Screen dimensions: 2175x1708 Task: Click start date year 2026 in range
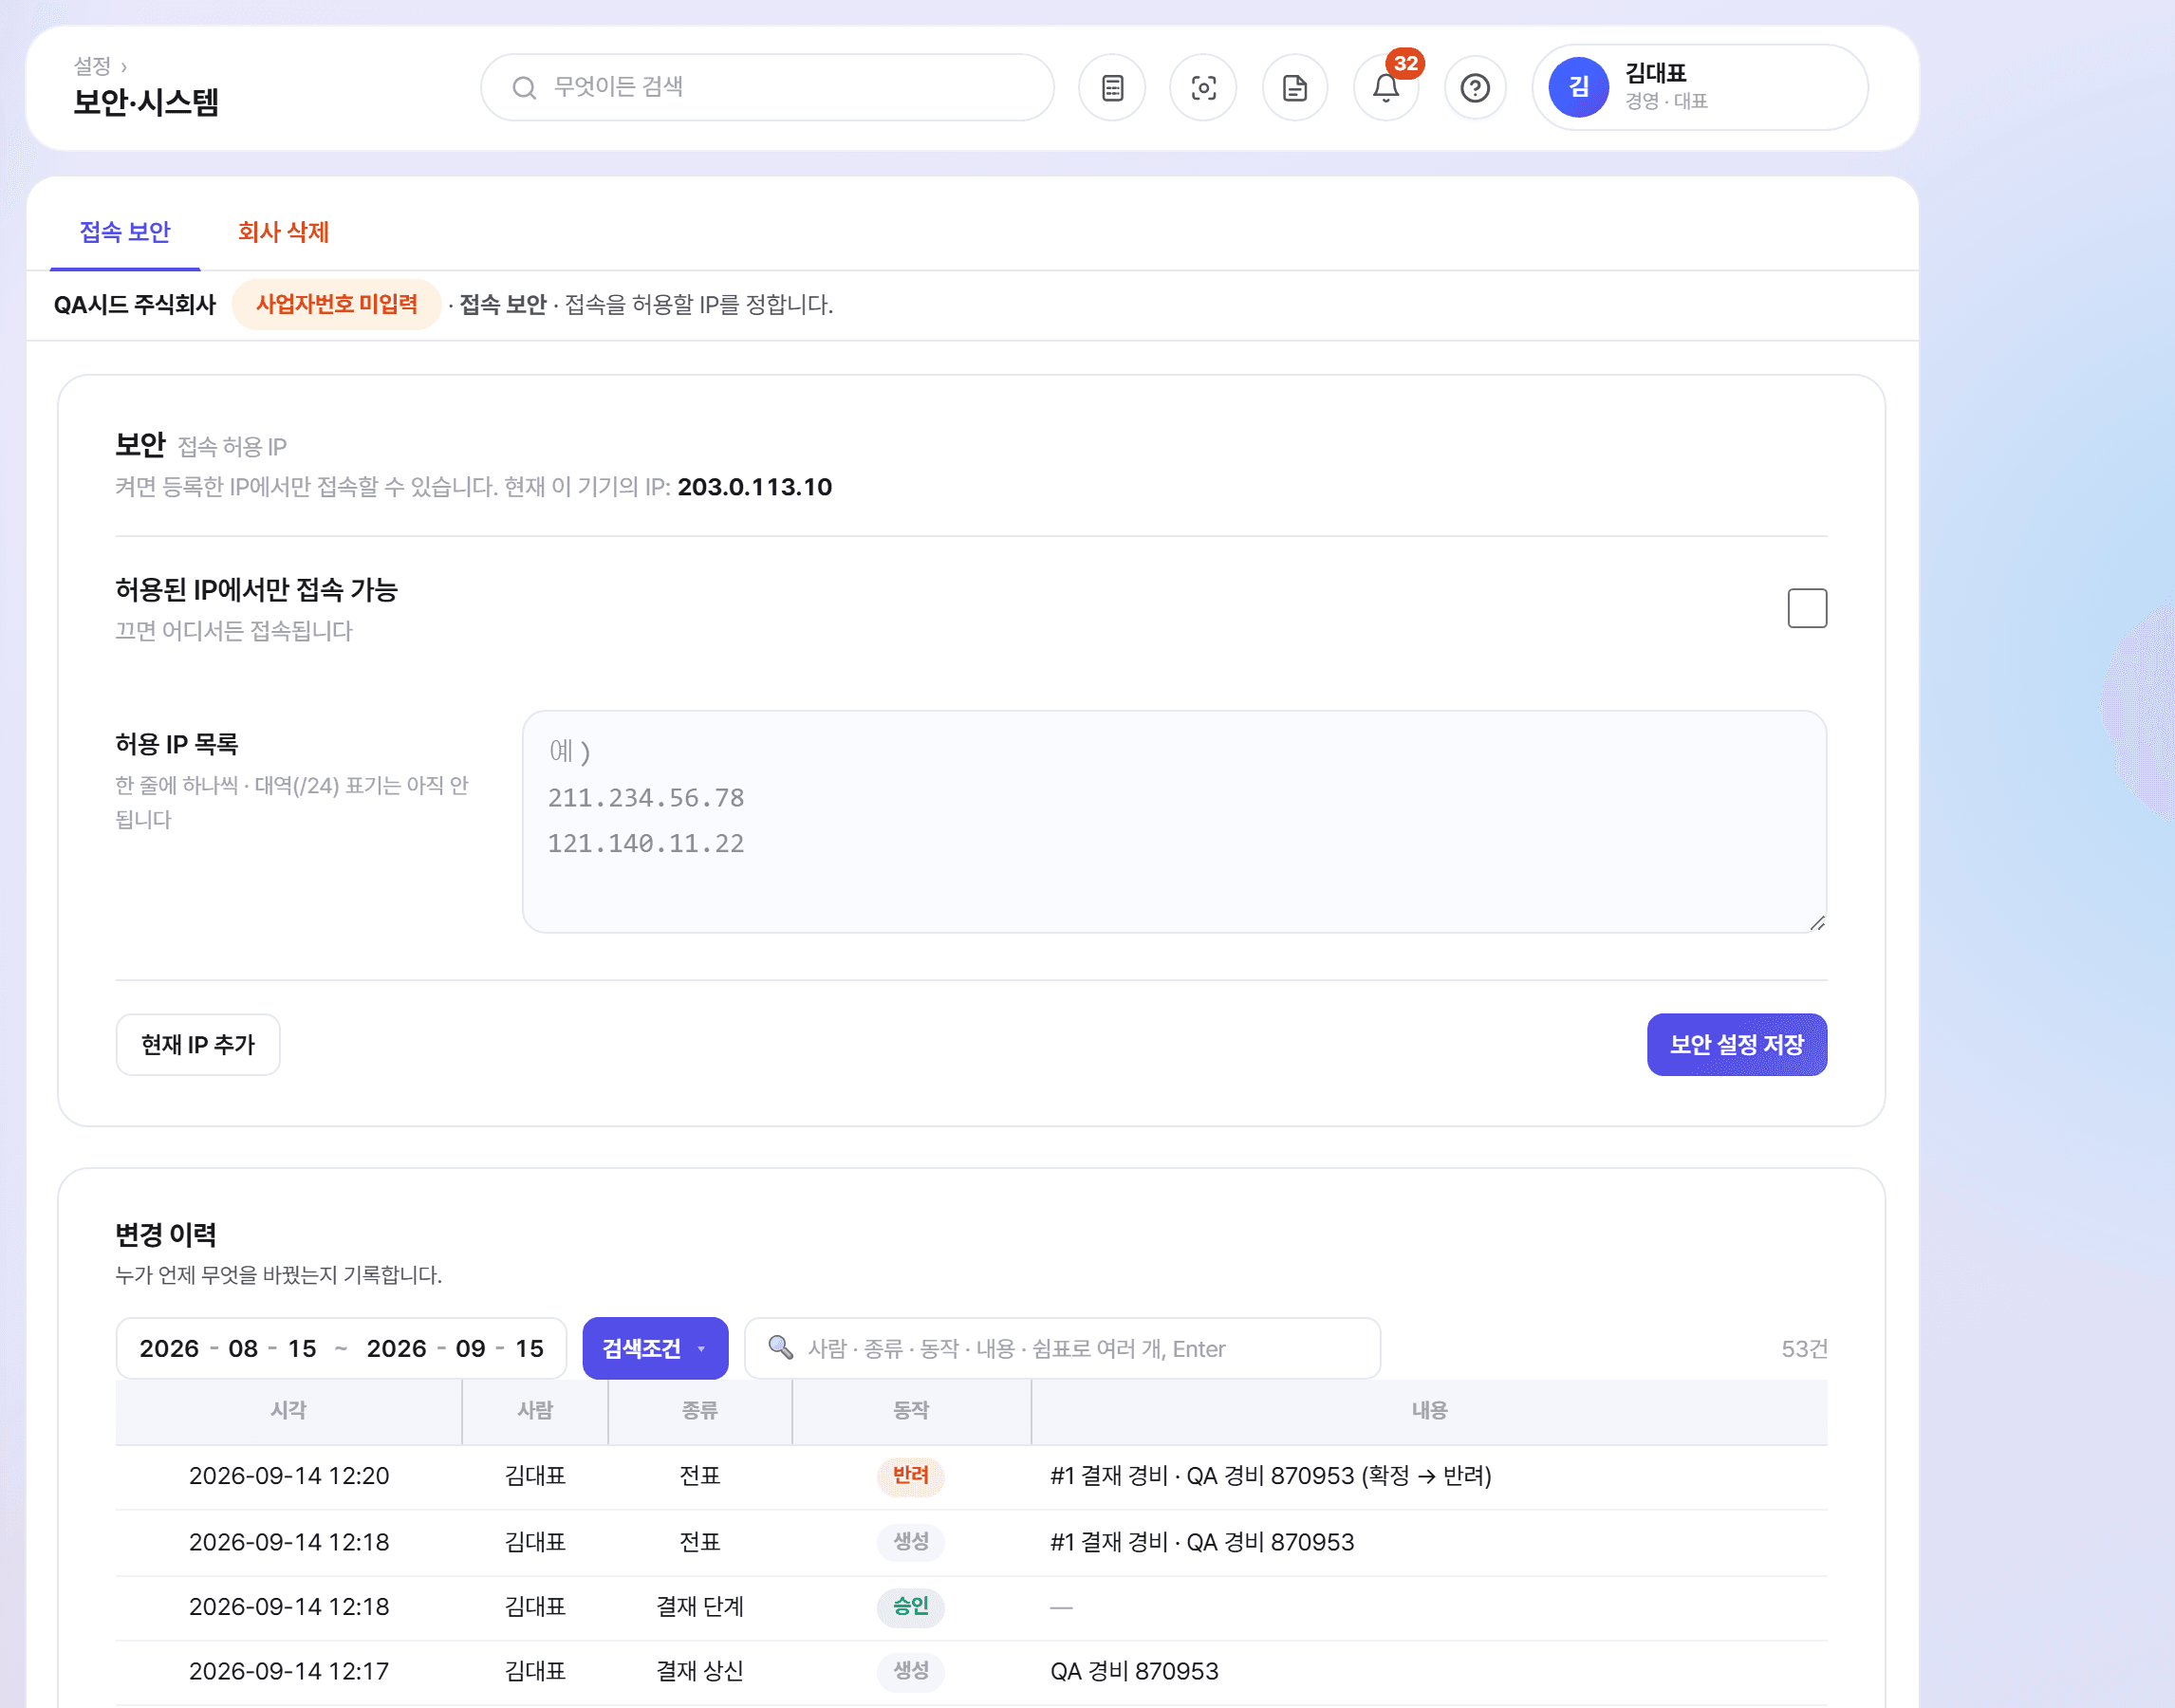pyautogui.click(x=169, y=1348)
